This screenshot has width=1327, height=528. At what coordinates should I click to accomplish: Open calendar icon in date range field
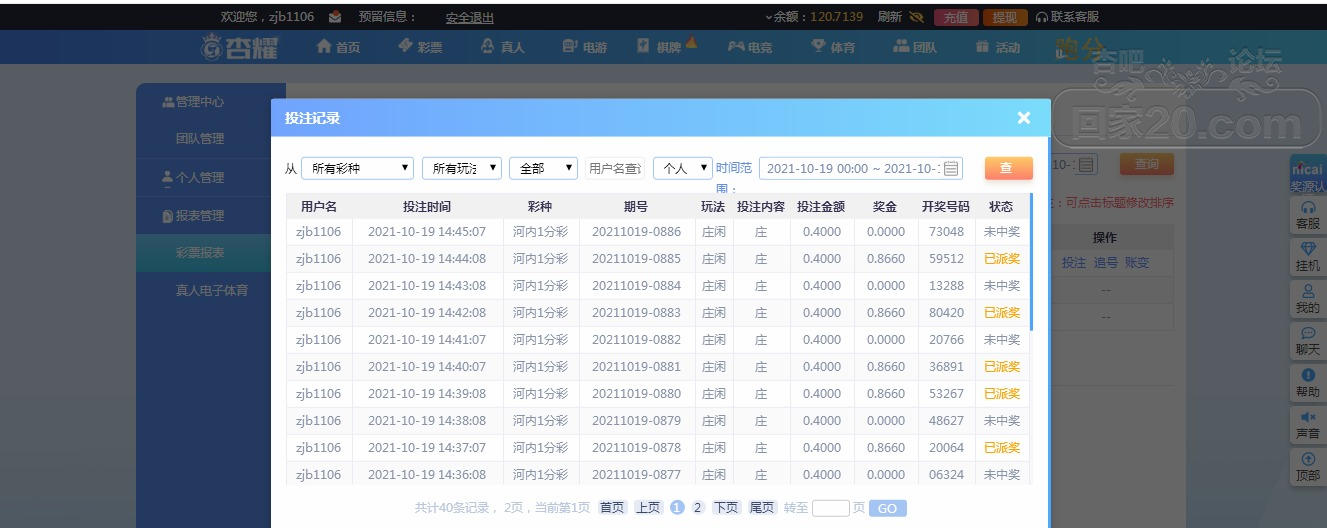tap(951, 169)
